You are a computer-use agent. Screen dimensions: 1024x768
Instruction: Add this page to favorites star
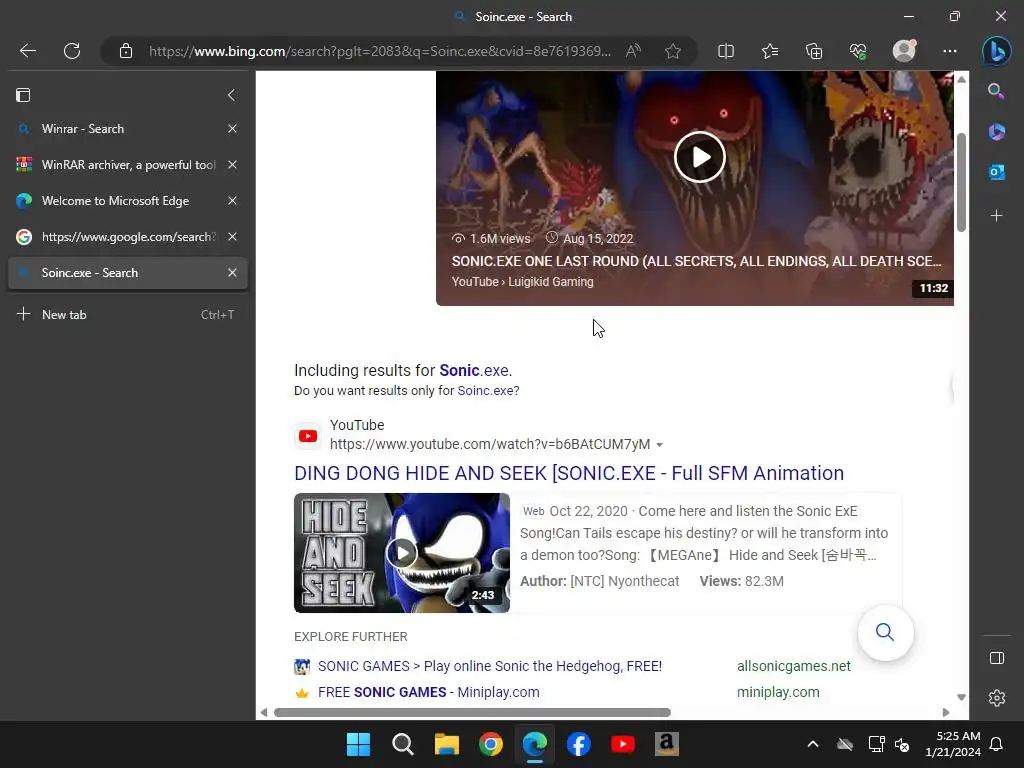click(x=673, y=51)
